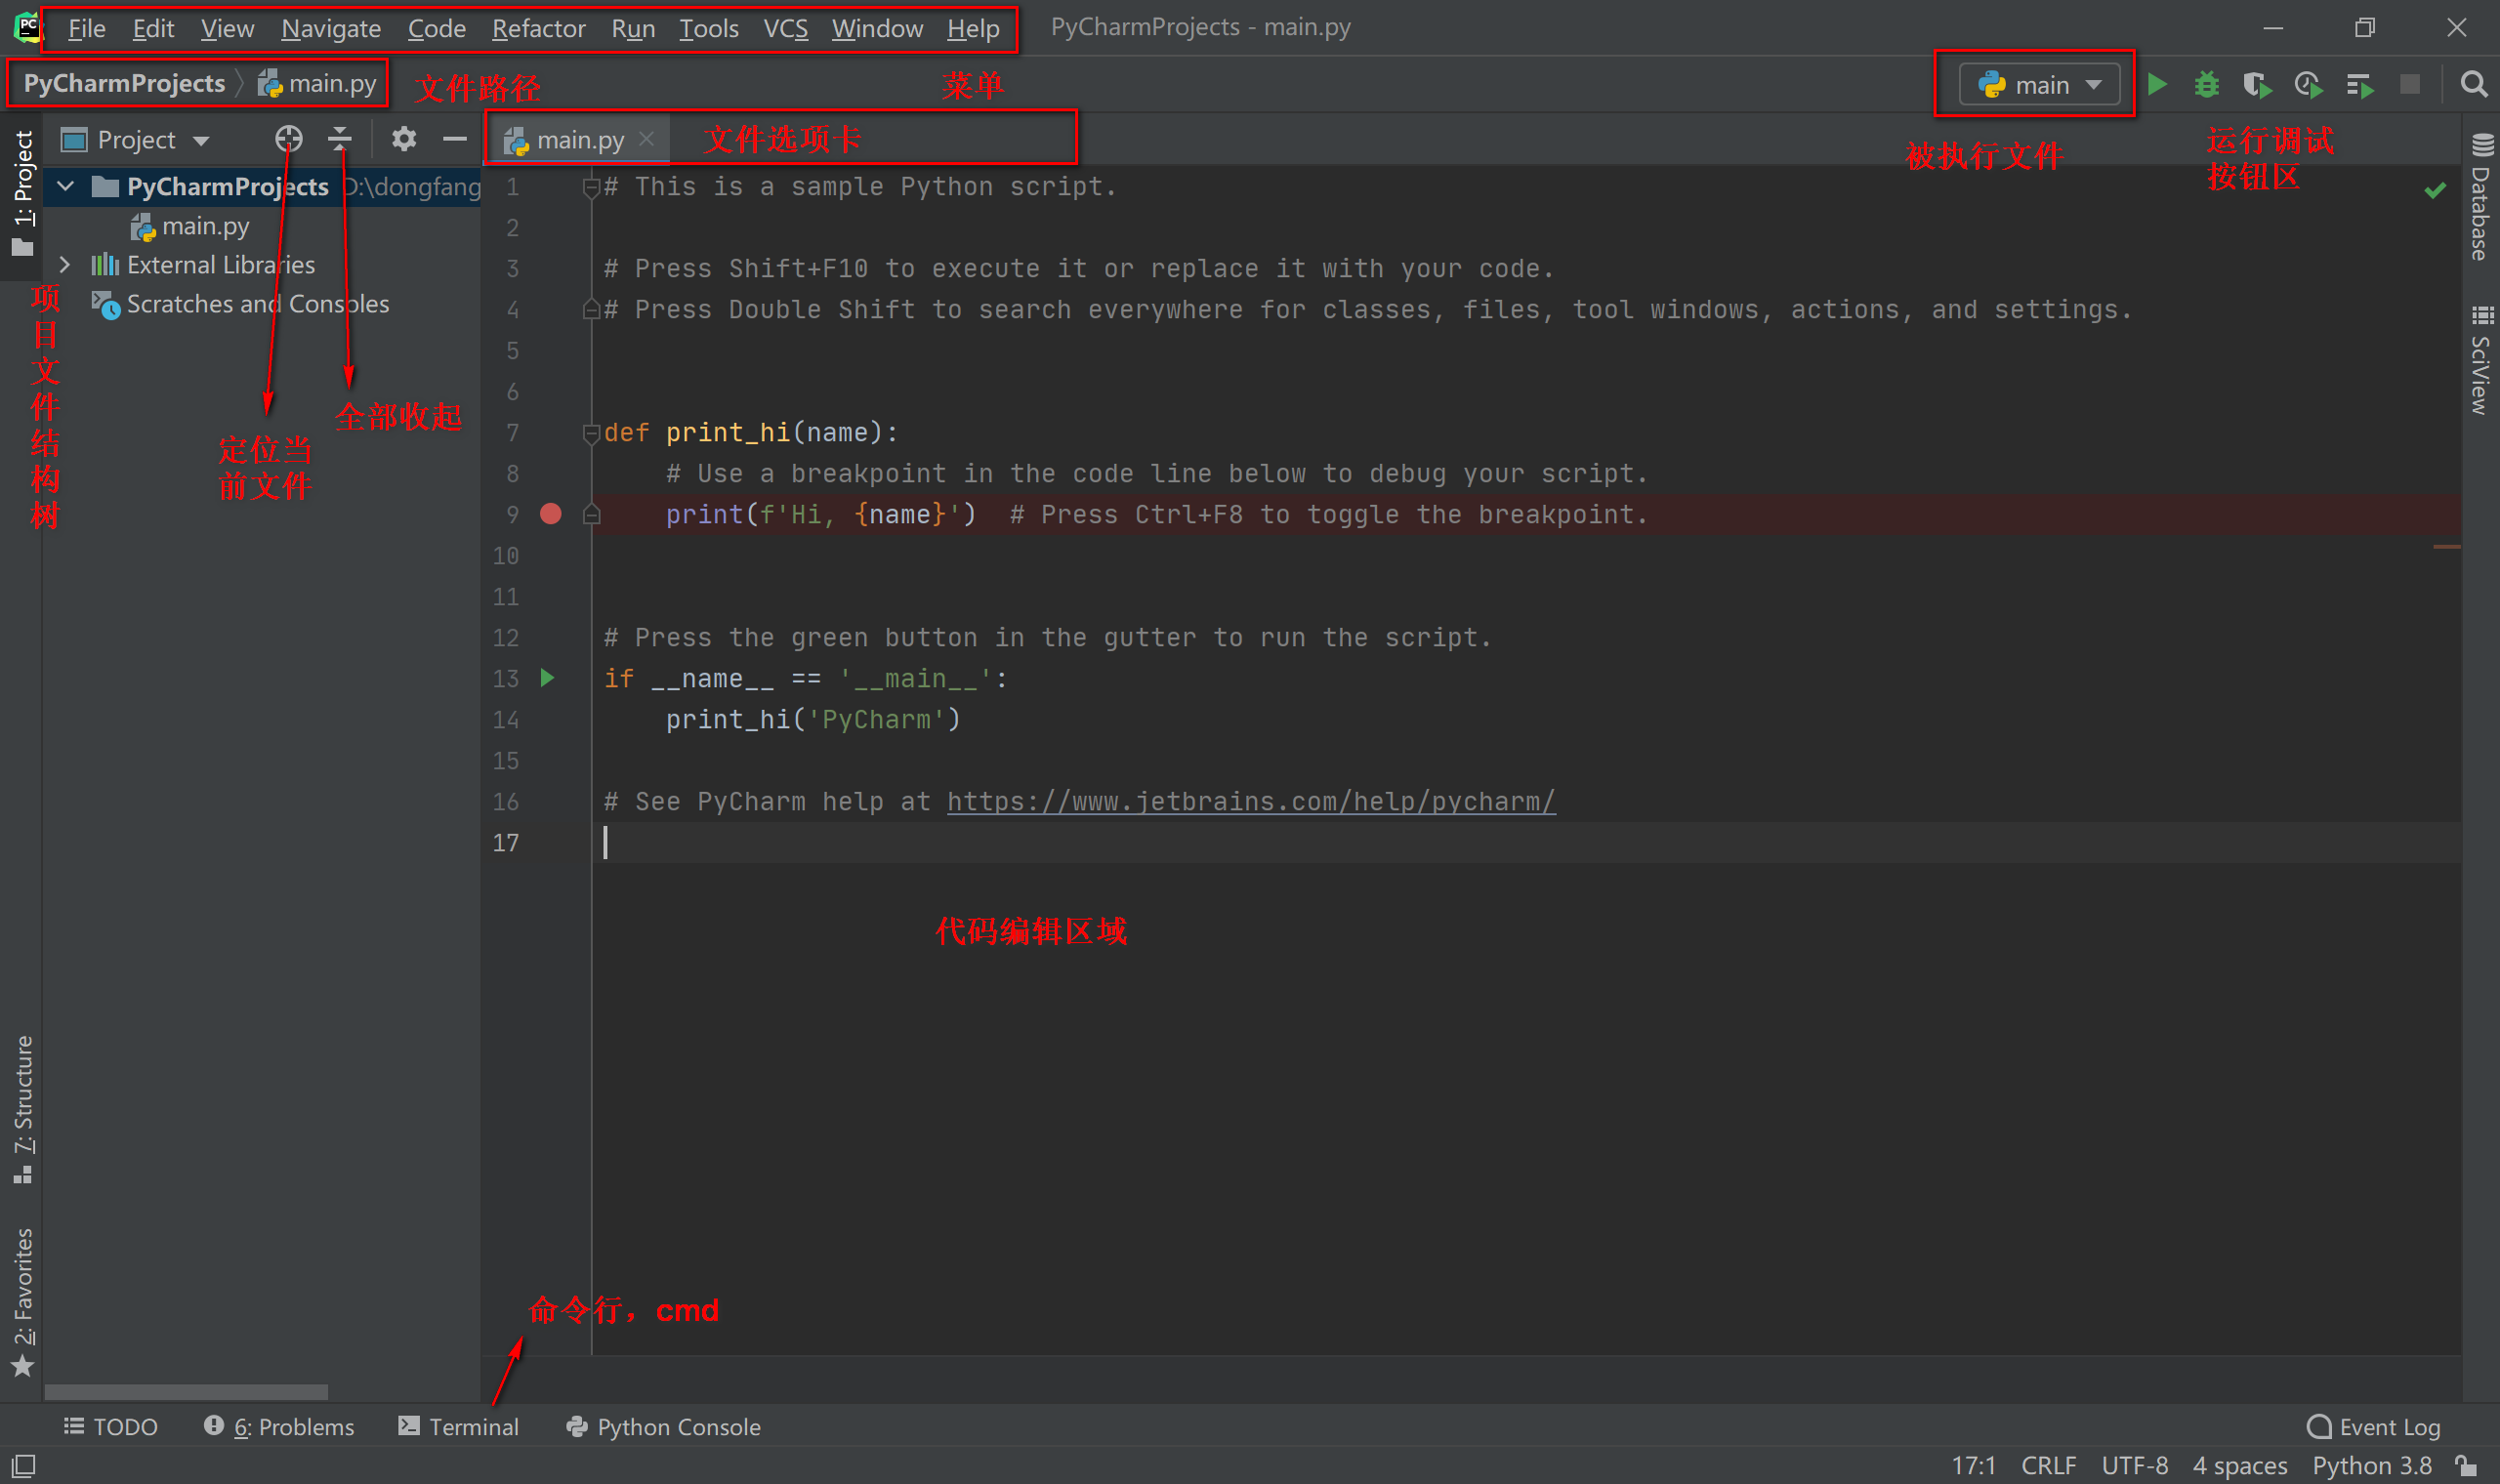This screenshot has height=1484, width=2500.
Task: Click fold end marker at line 9
Action: [591, 514]
